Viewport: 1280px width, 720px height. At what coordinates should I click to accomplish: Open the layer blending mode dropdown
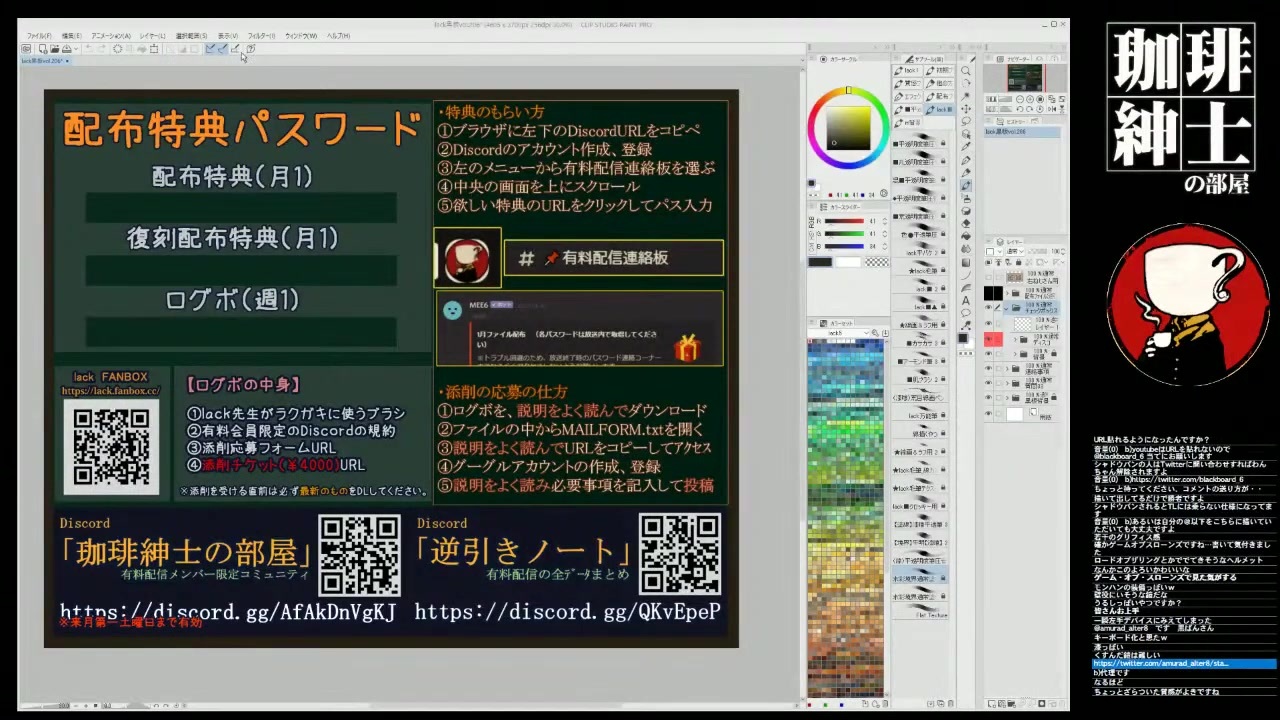(x=1015, y=251)
